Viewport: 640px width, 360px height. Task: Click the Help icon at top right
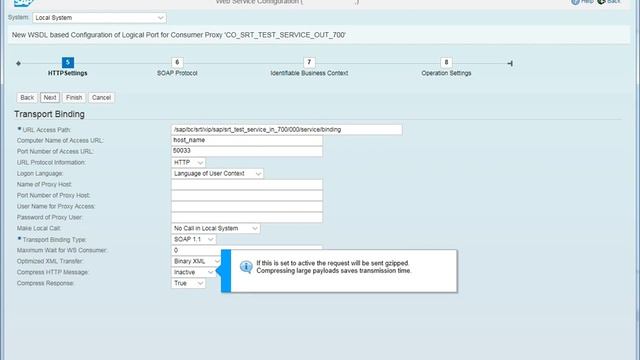pos(575,2)
